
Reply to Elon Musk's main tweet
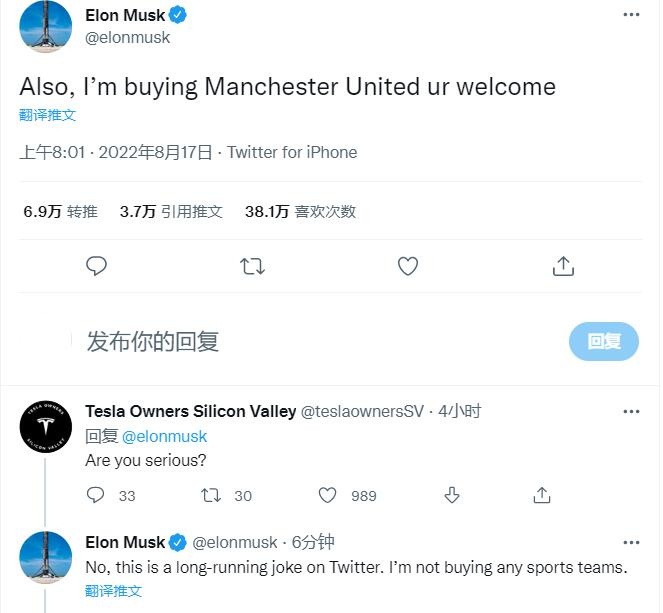tap(96, 266)
